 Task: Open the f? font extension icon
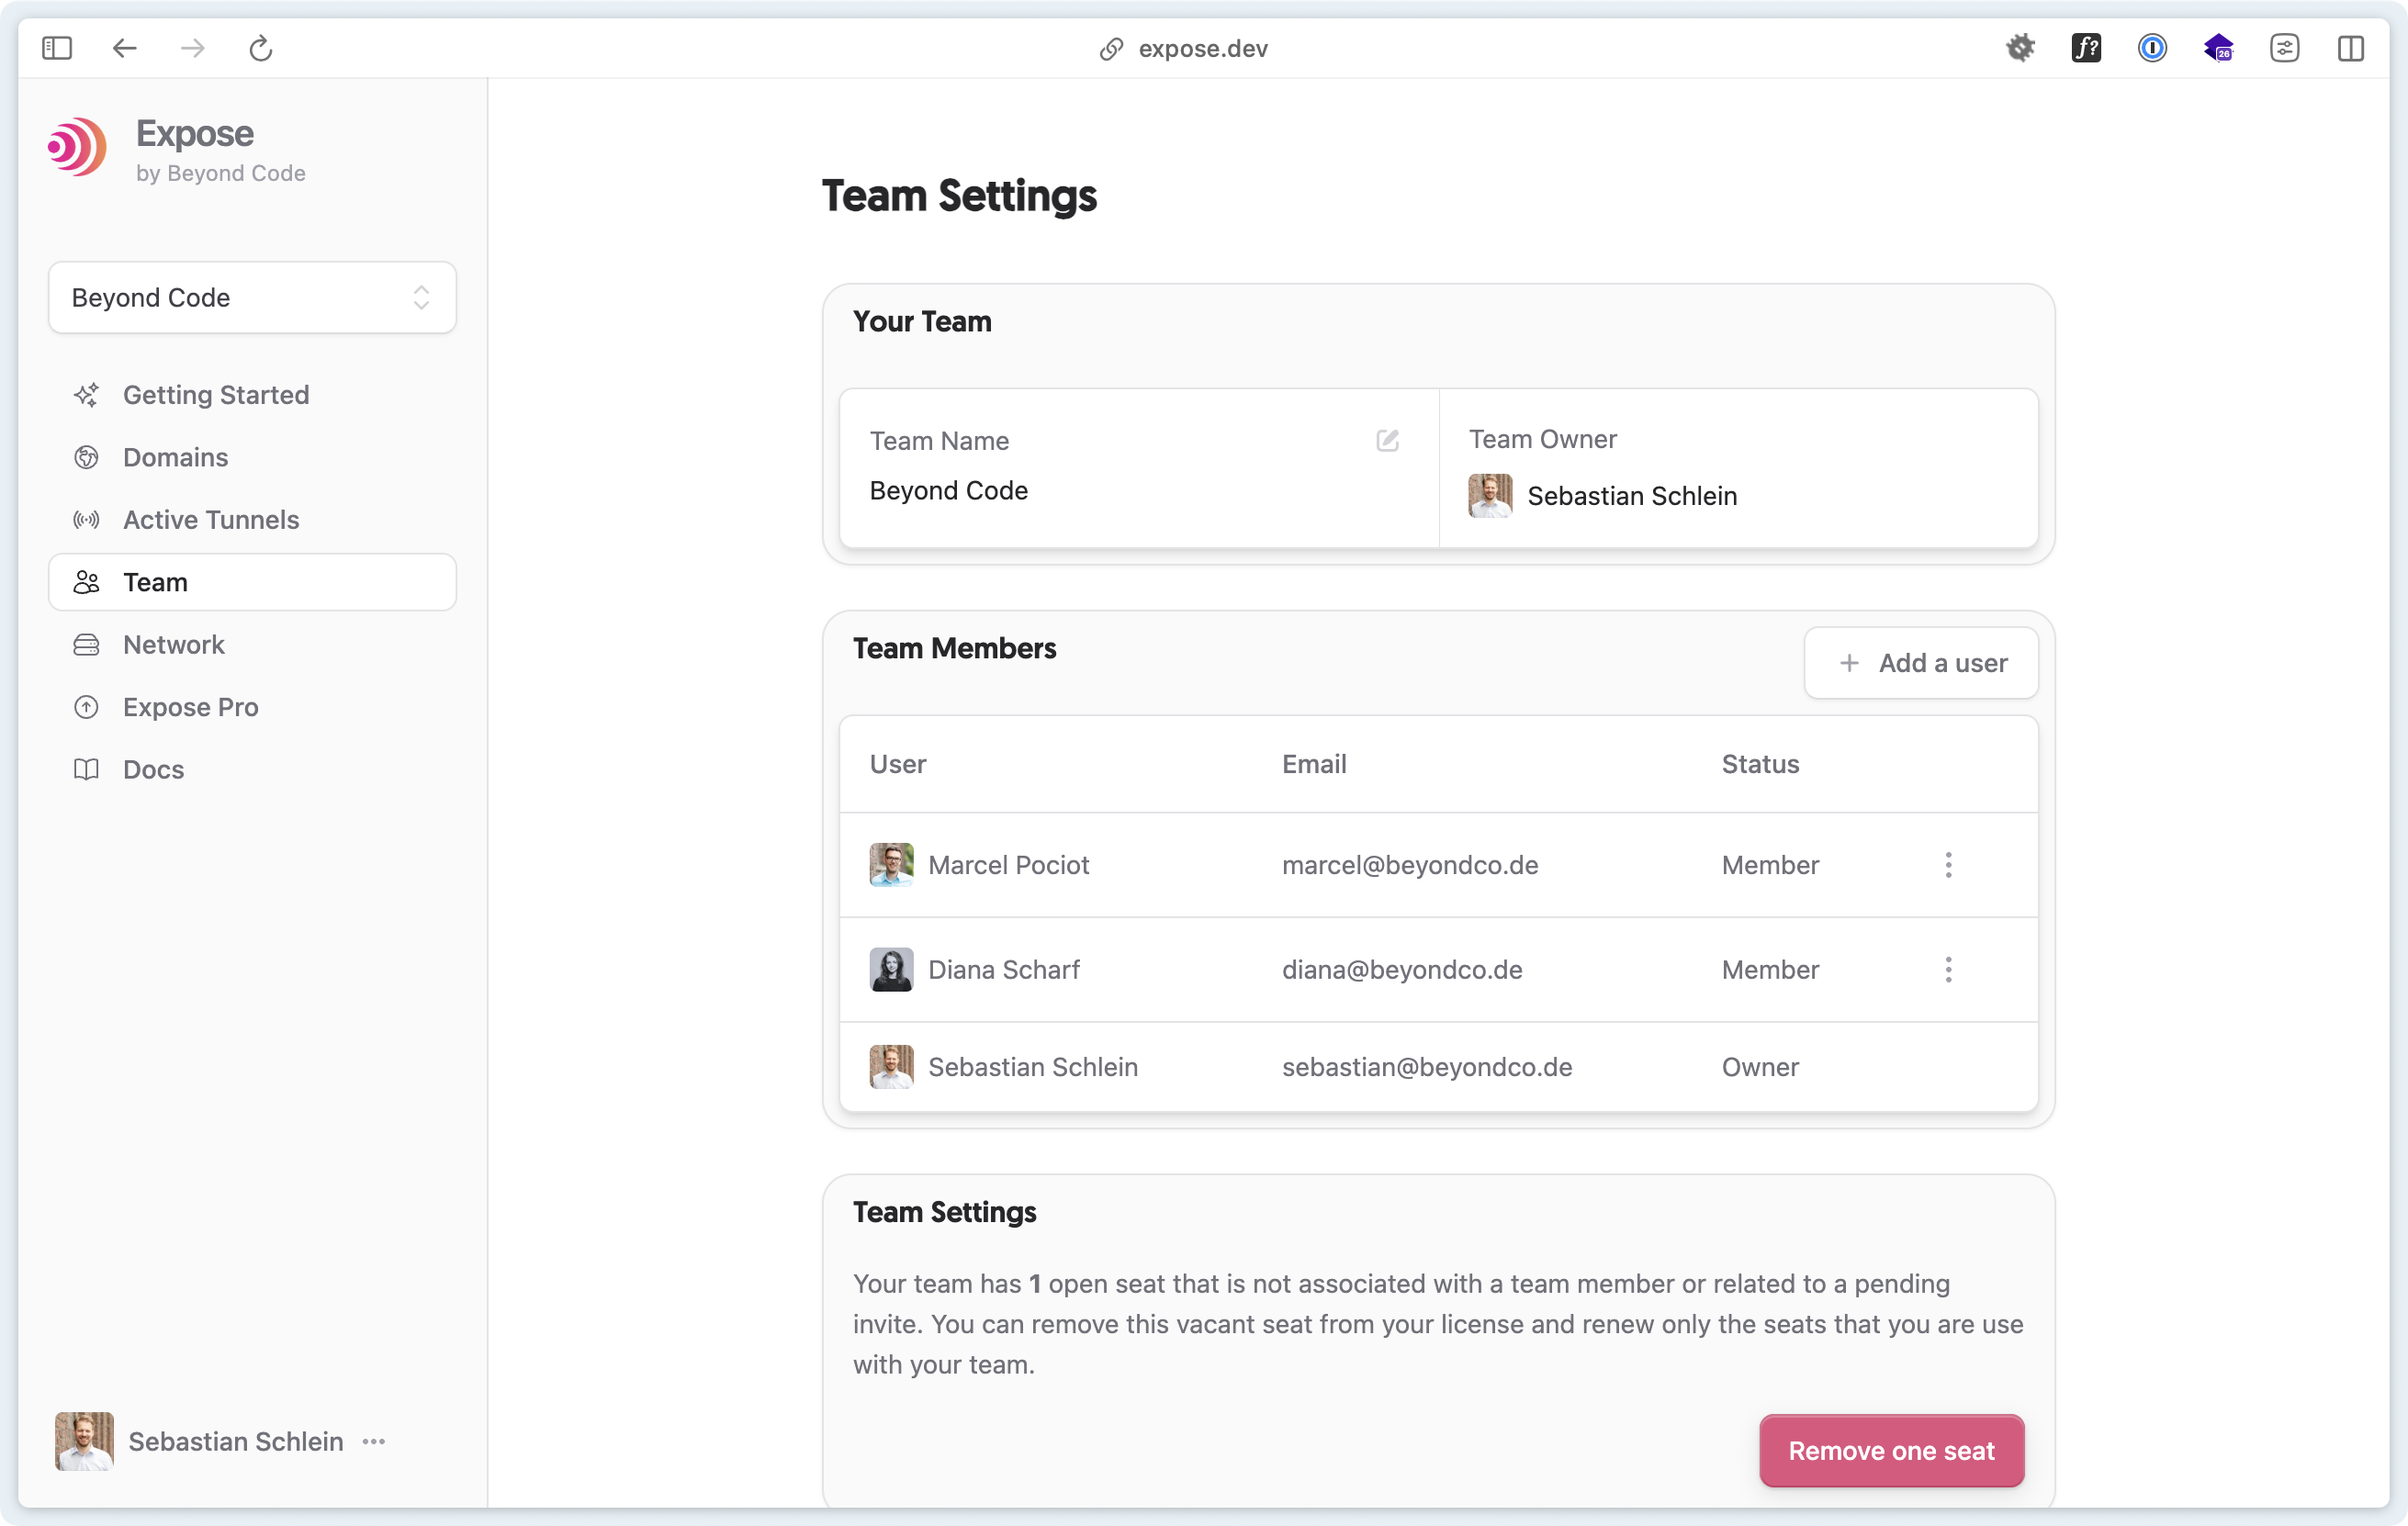click(x=2086, y=48)
